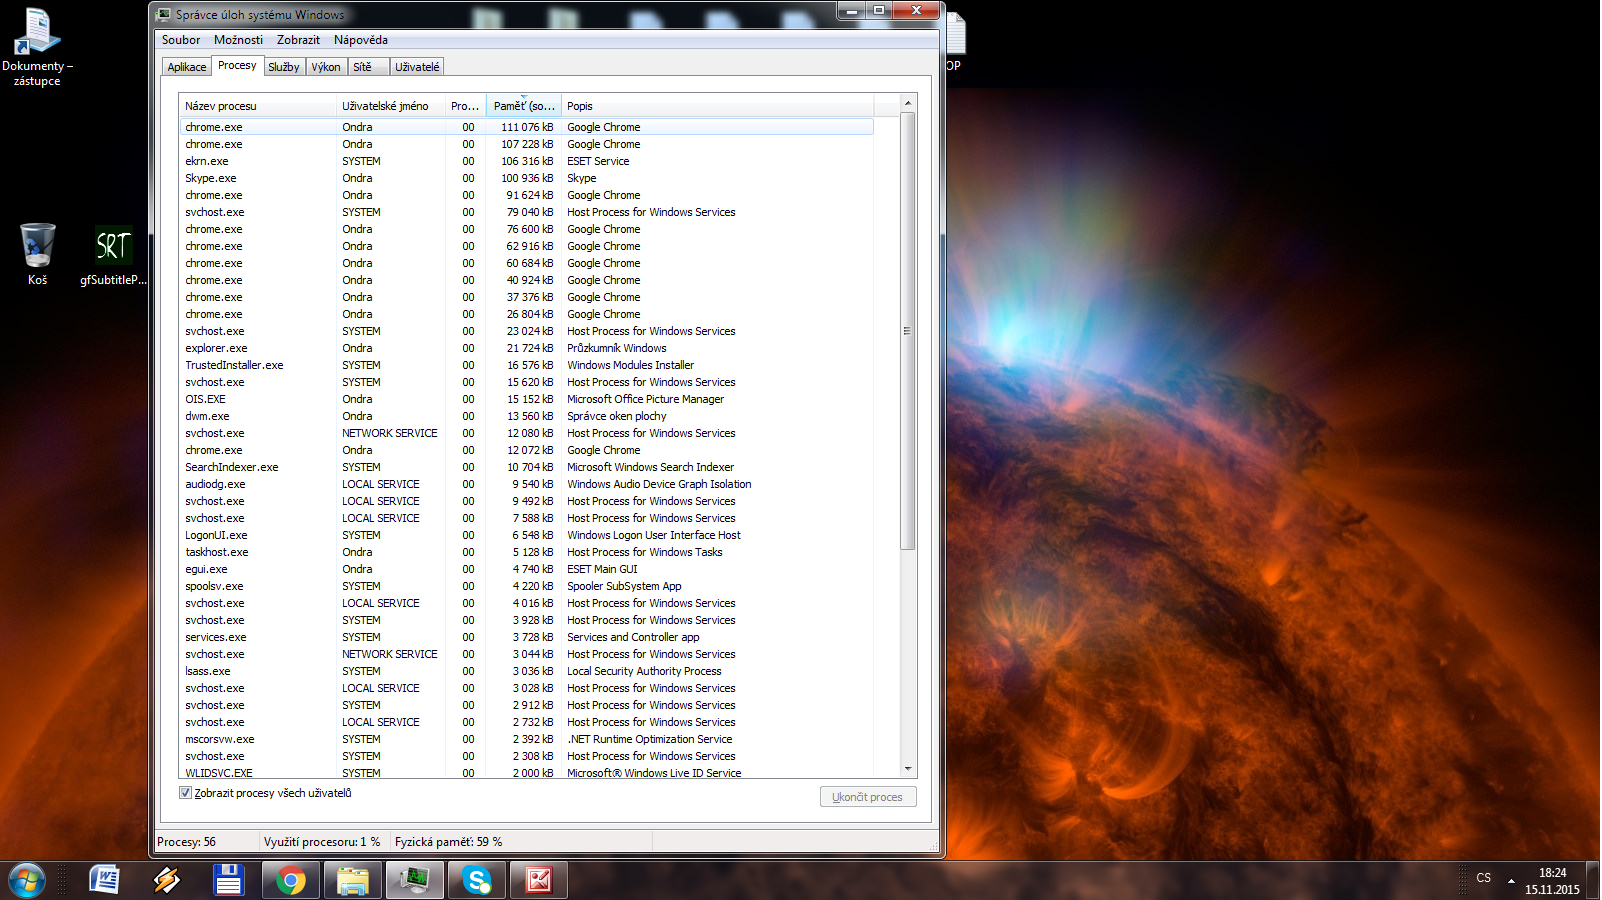Open Microsoft Word from the taskbar
This screenshot has width=1602, height=900.
[104, 880]
